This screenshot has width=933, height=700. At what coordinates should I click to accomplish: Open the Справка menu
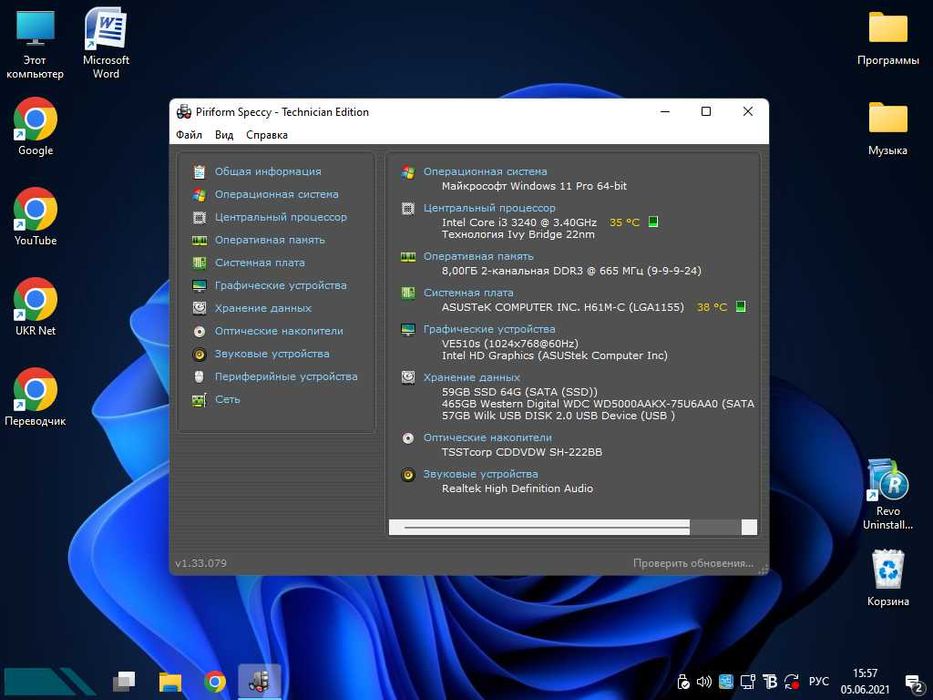266,135
